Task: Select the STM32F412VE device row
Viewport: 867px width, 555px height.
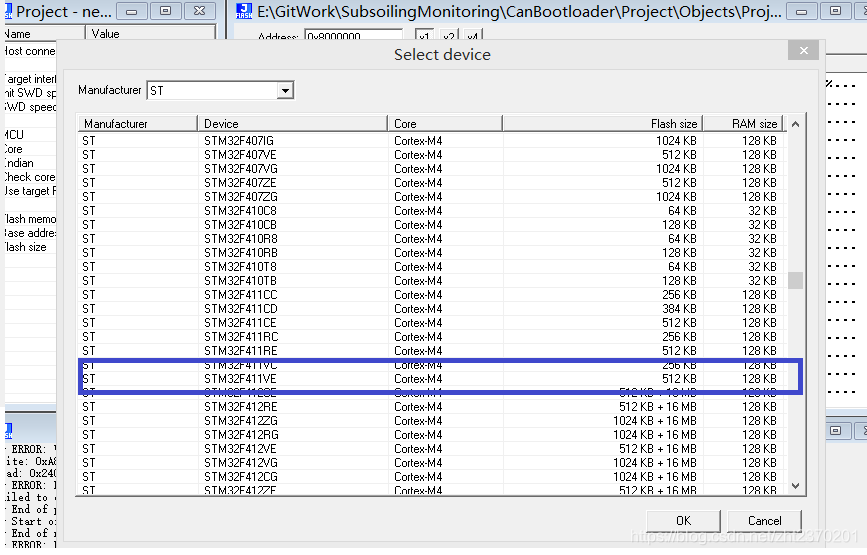Action: 431,449
